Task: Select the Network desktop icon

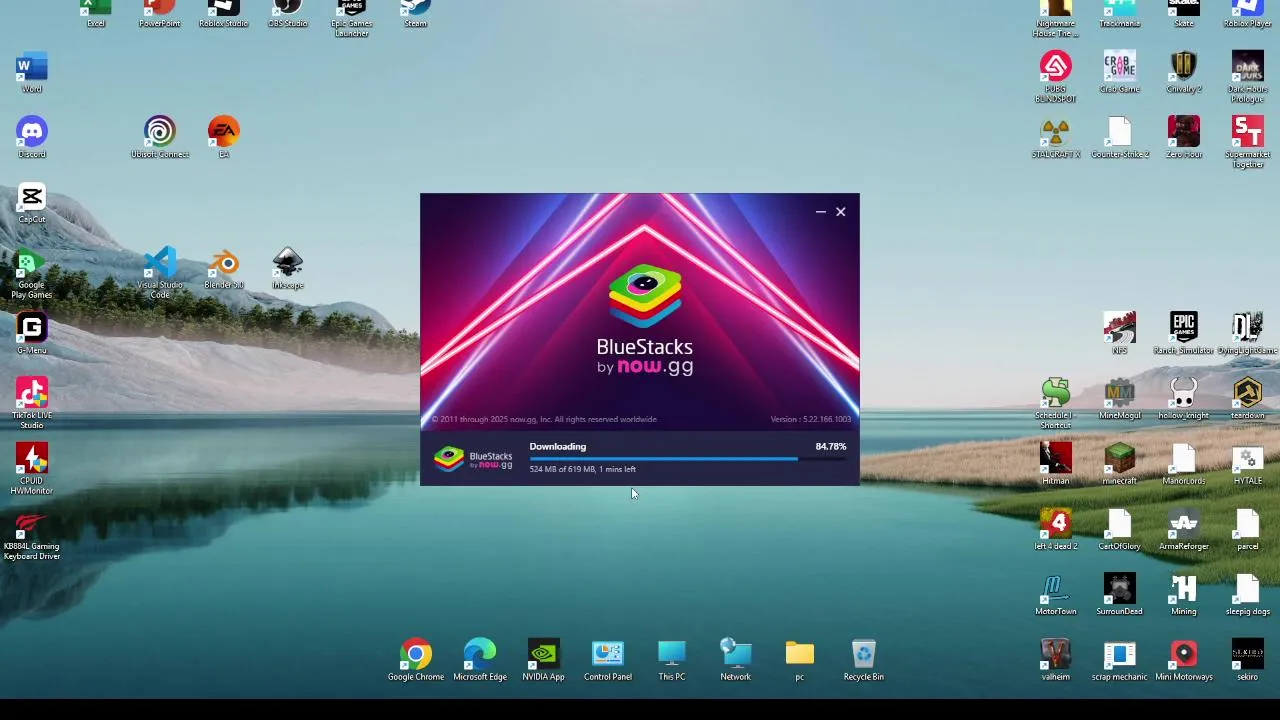Action: [x=736, y=661]
